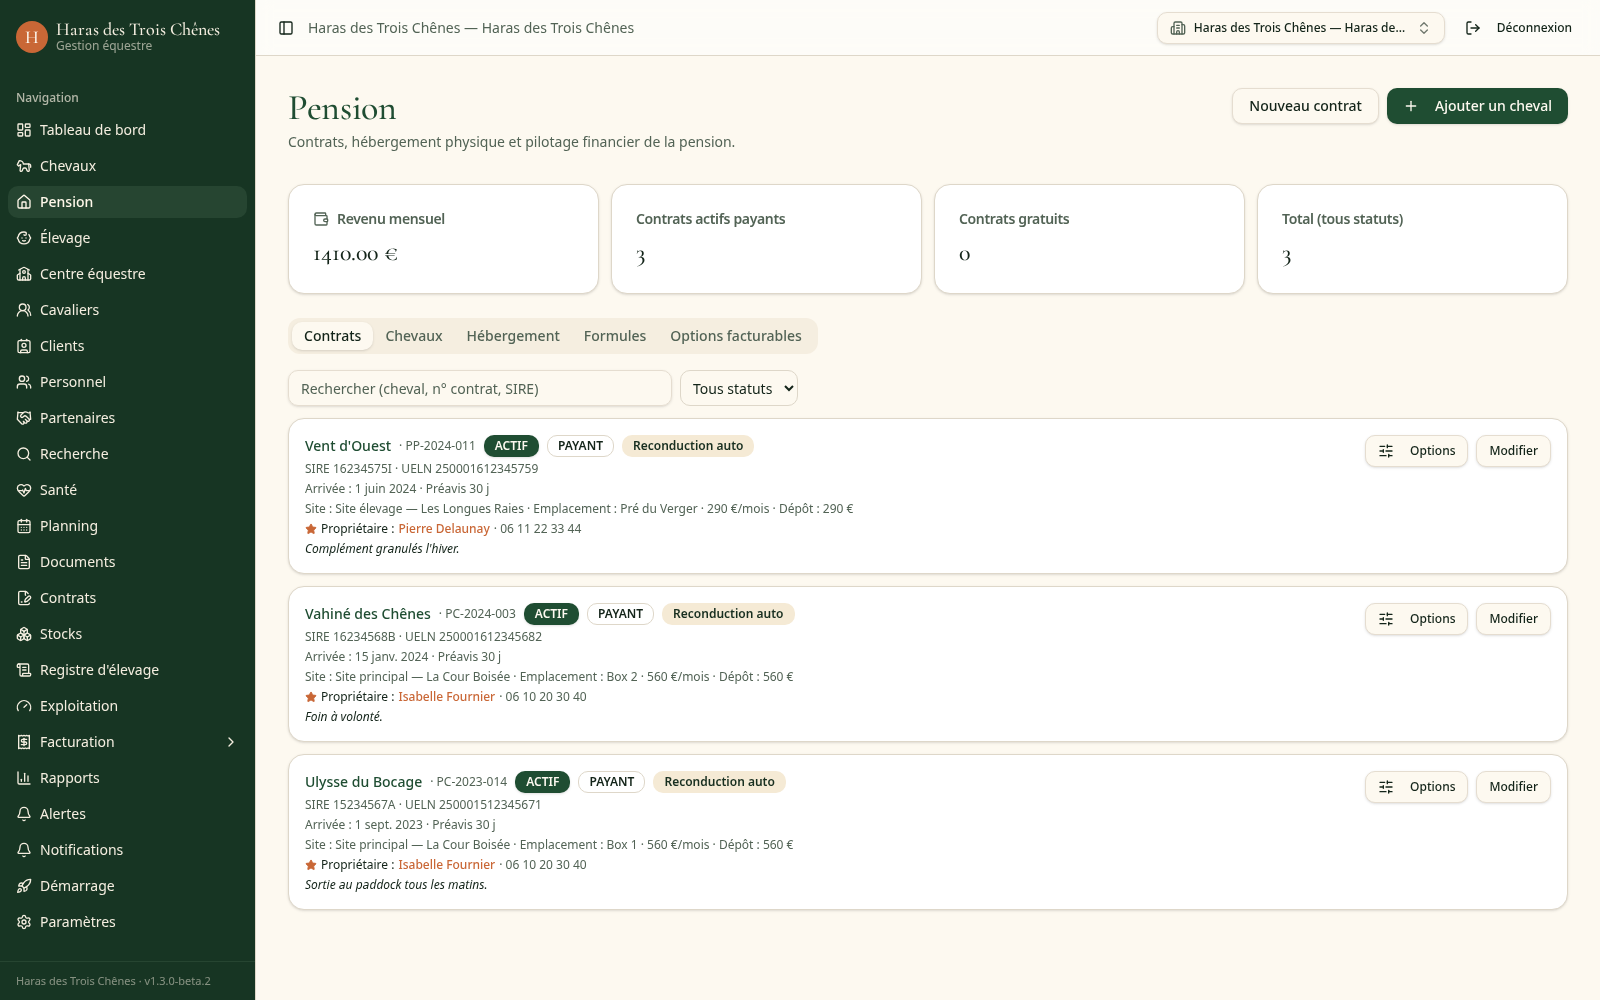1600x1000 pixels.
Task: Open Options for Ulysse du Bocage
Action: click(1416, 787)
